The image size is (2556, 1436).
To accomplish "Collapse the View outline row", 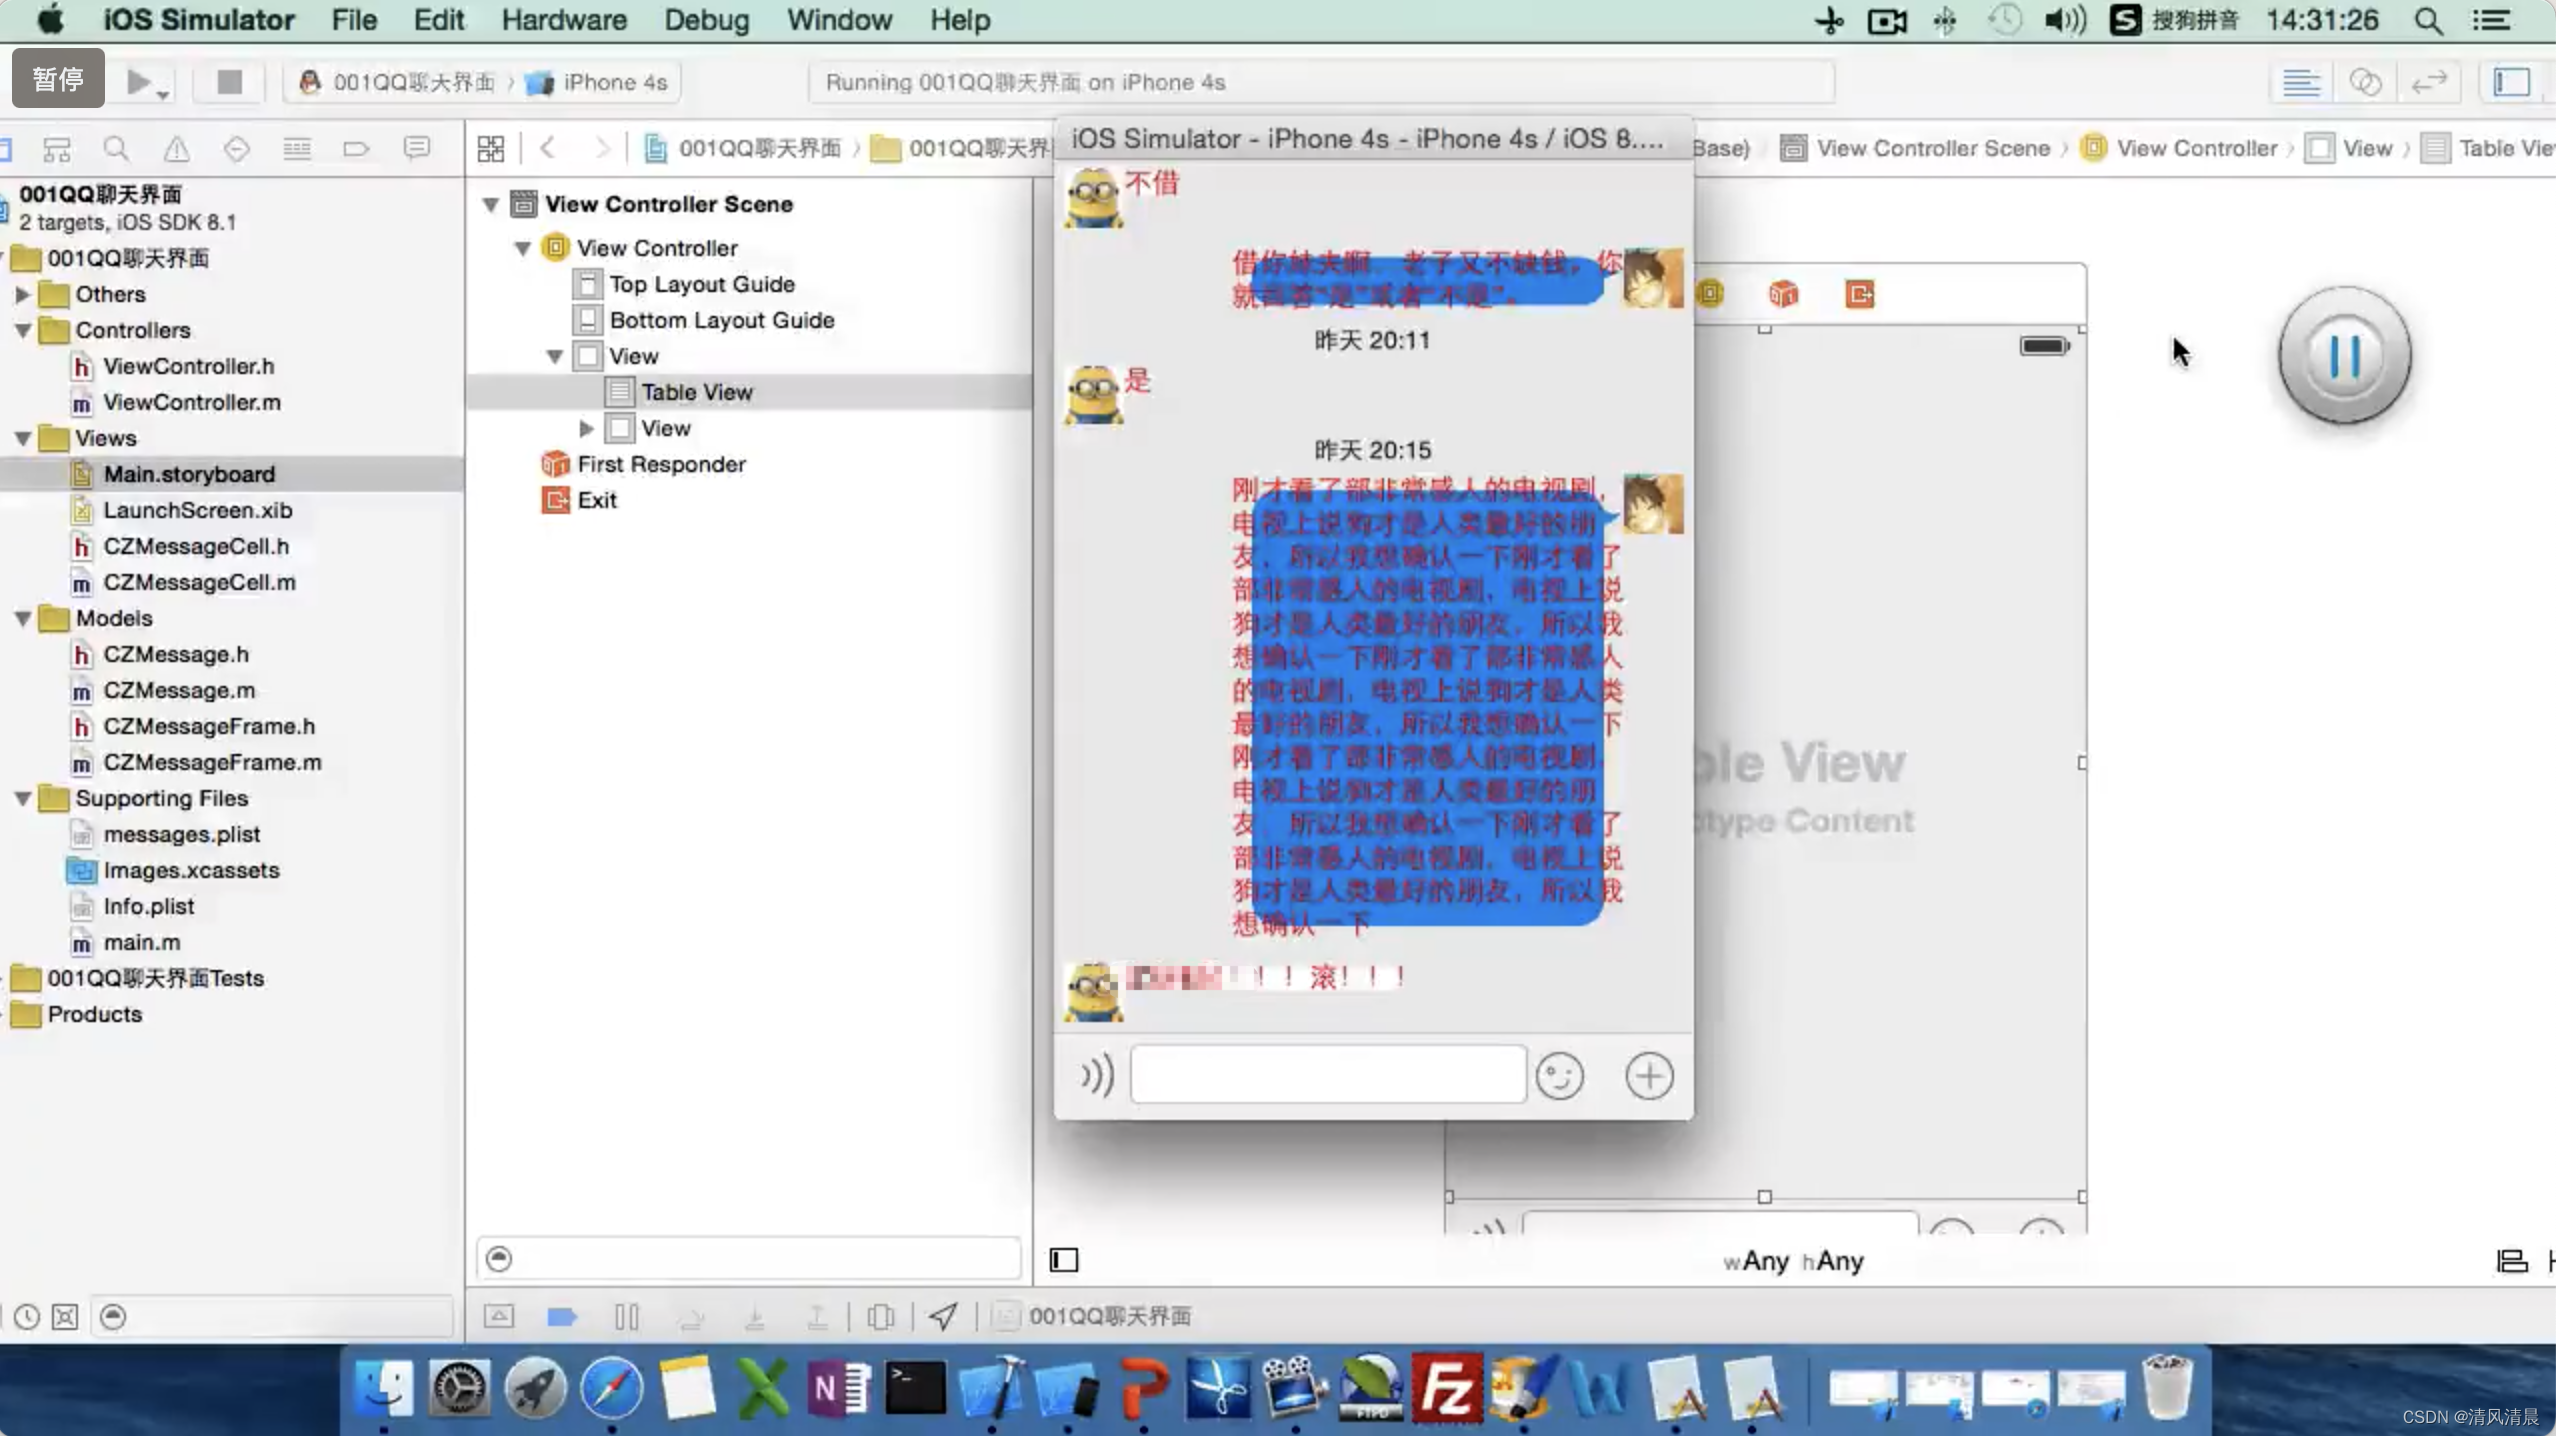I will pyautogui.click(x=555, y=356).
